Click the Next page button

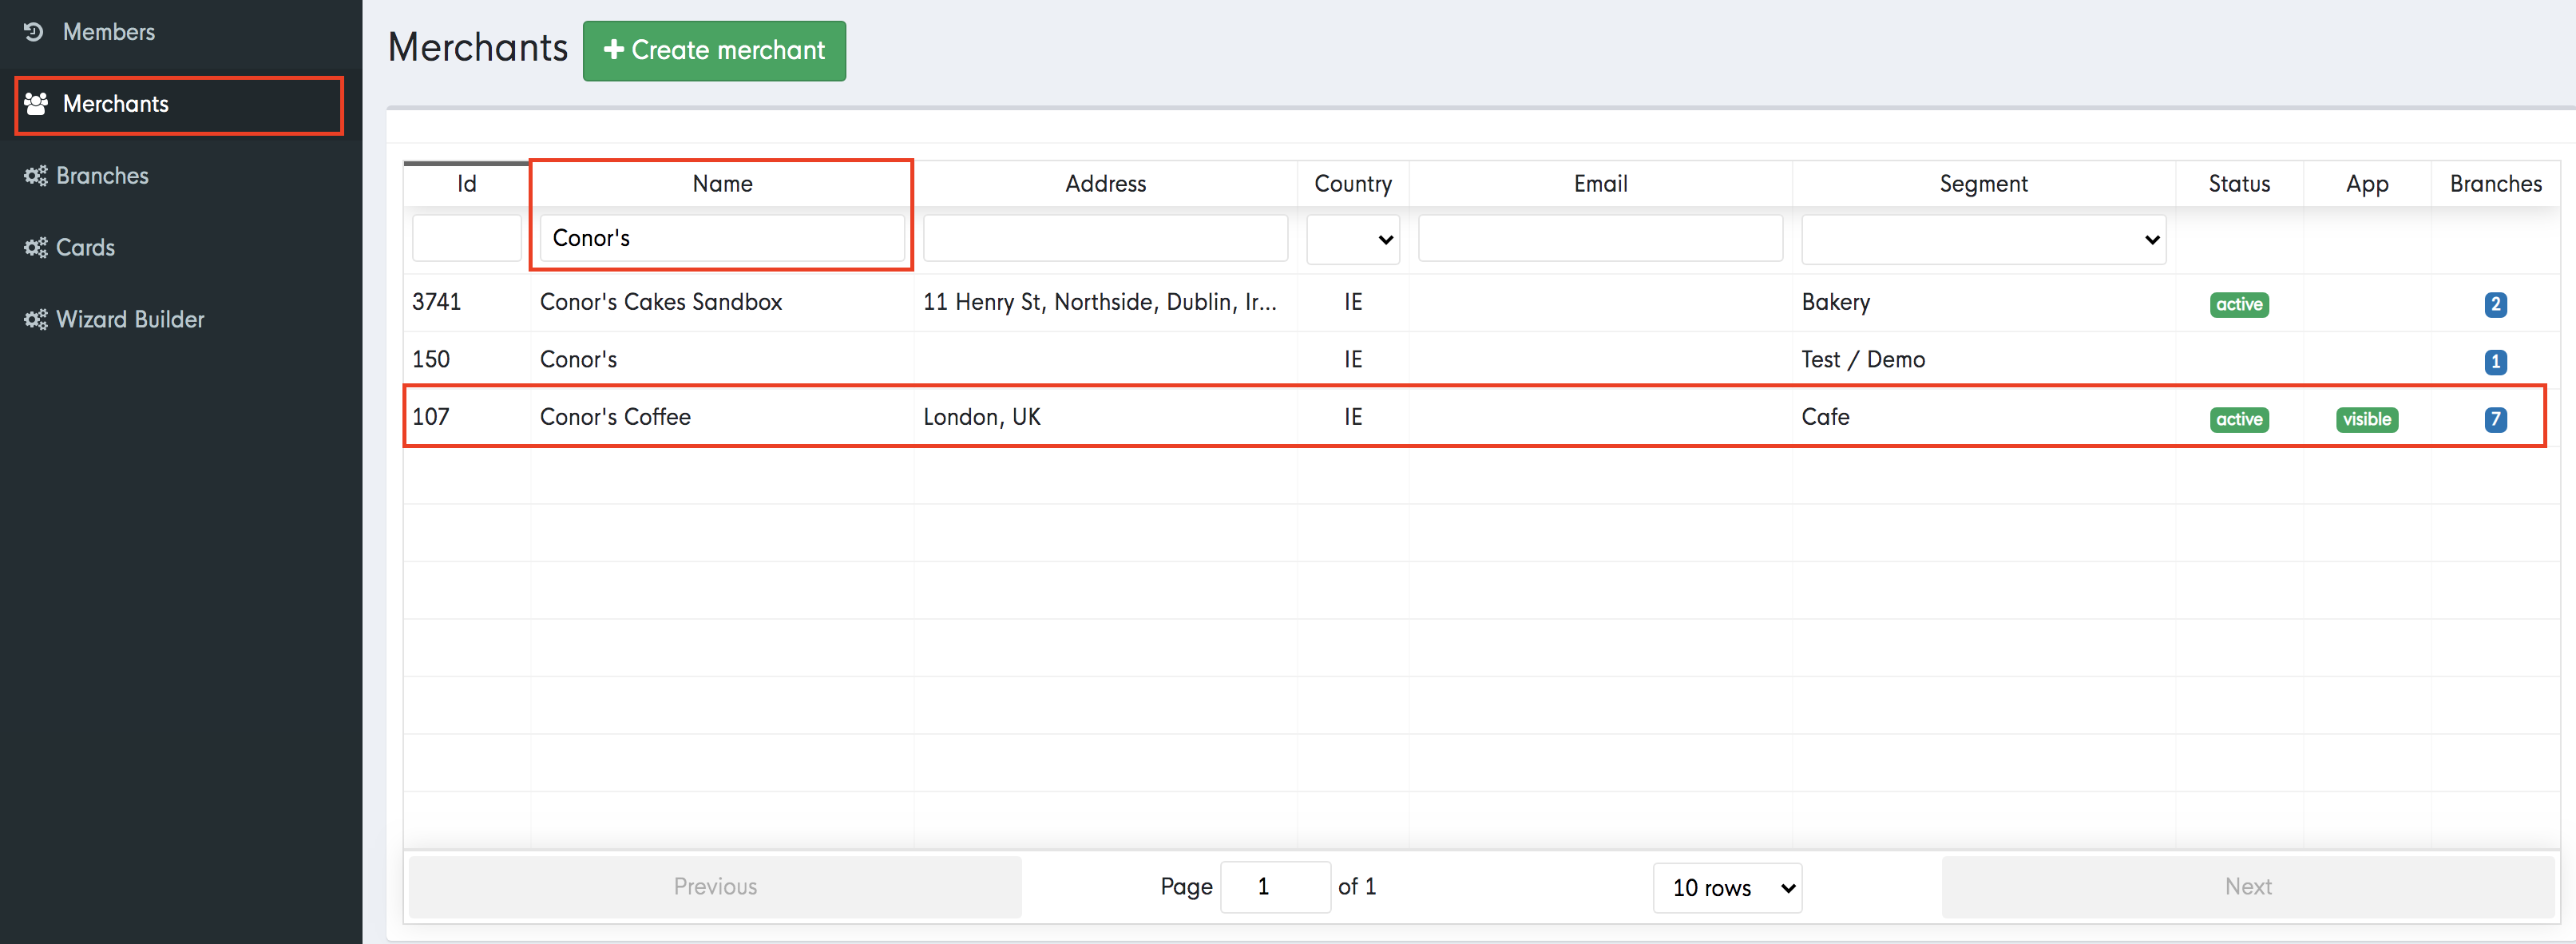pos(2248,887)
